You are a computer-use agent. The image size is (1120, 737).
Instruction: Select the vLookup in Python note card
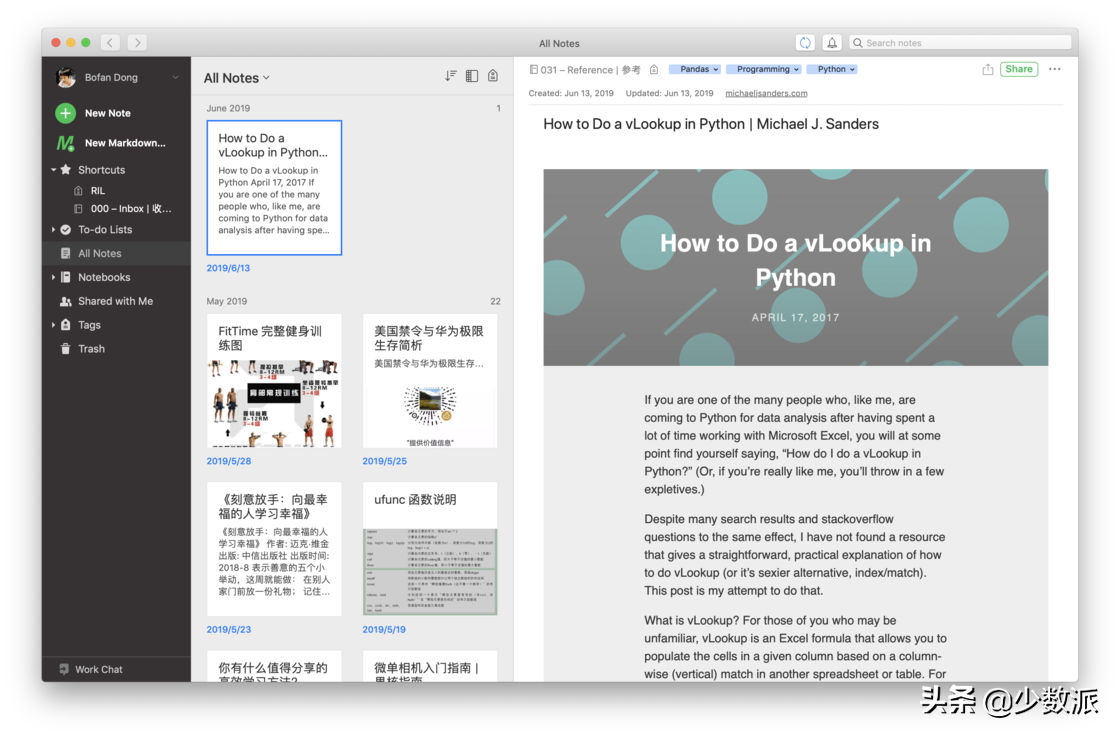274,188
